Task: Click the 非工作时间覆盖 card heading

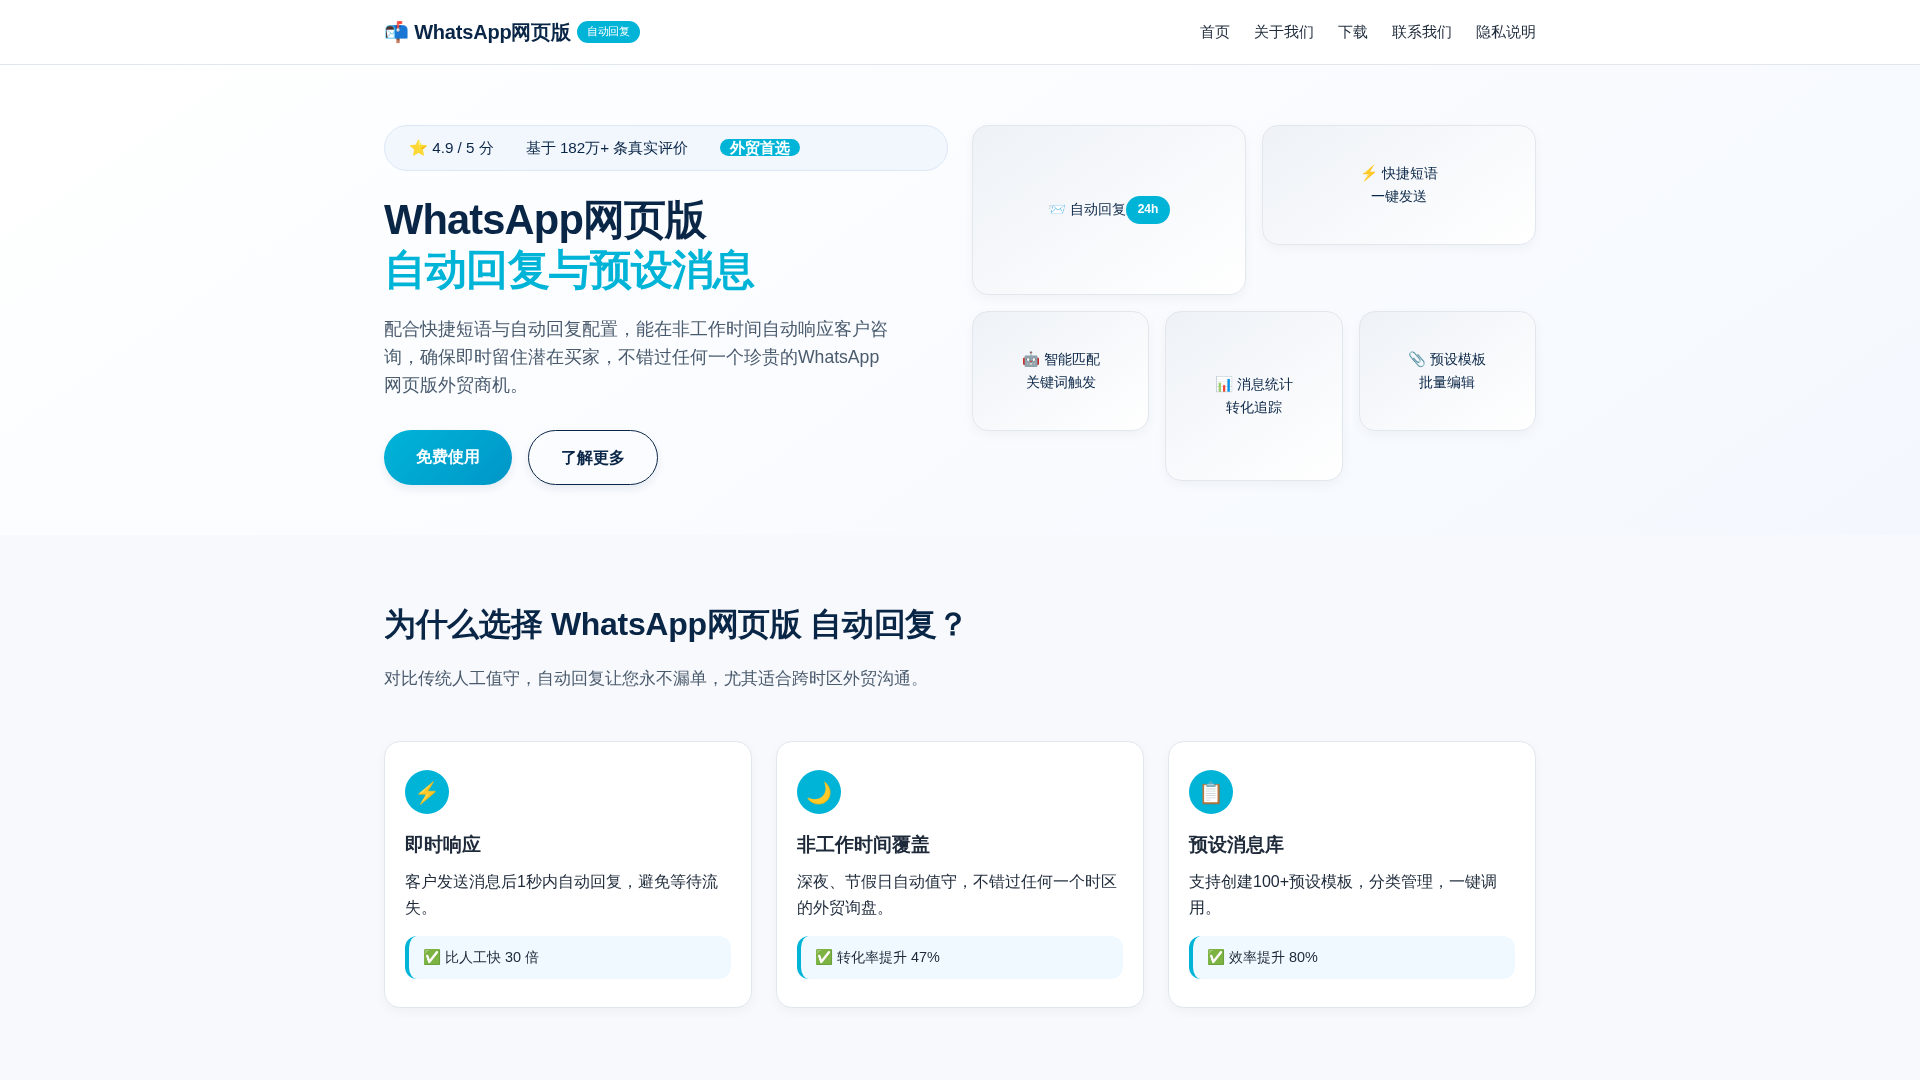Action: (x=863, y=845)
